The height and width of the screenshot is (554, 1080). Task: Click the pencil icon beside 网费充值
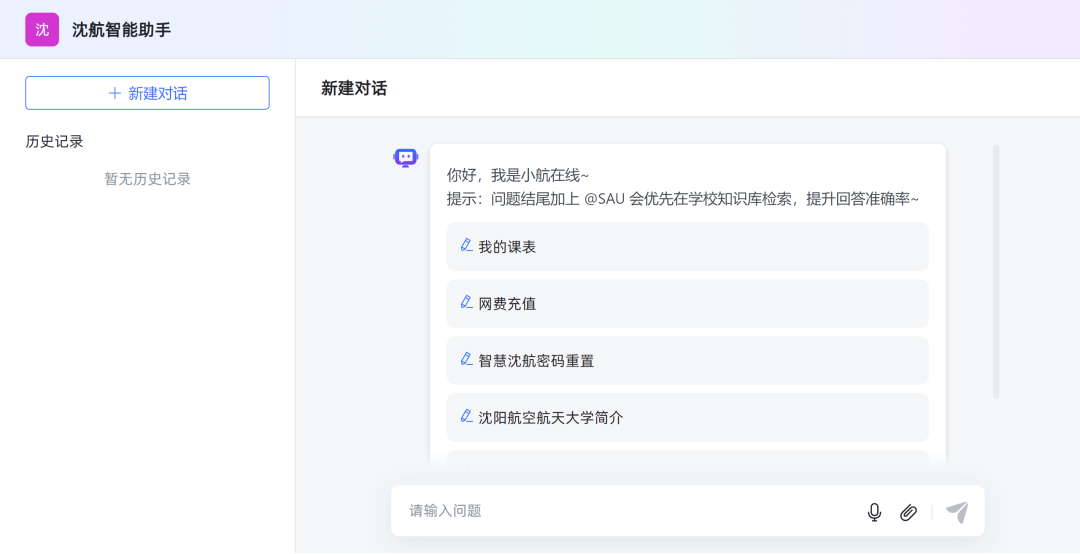(466, 302)
